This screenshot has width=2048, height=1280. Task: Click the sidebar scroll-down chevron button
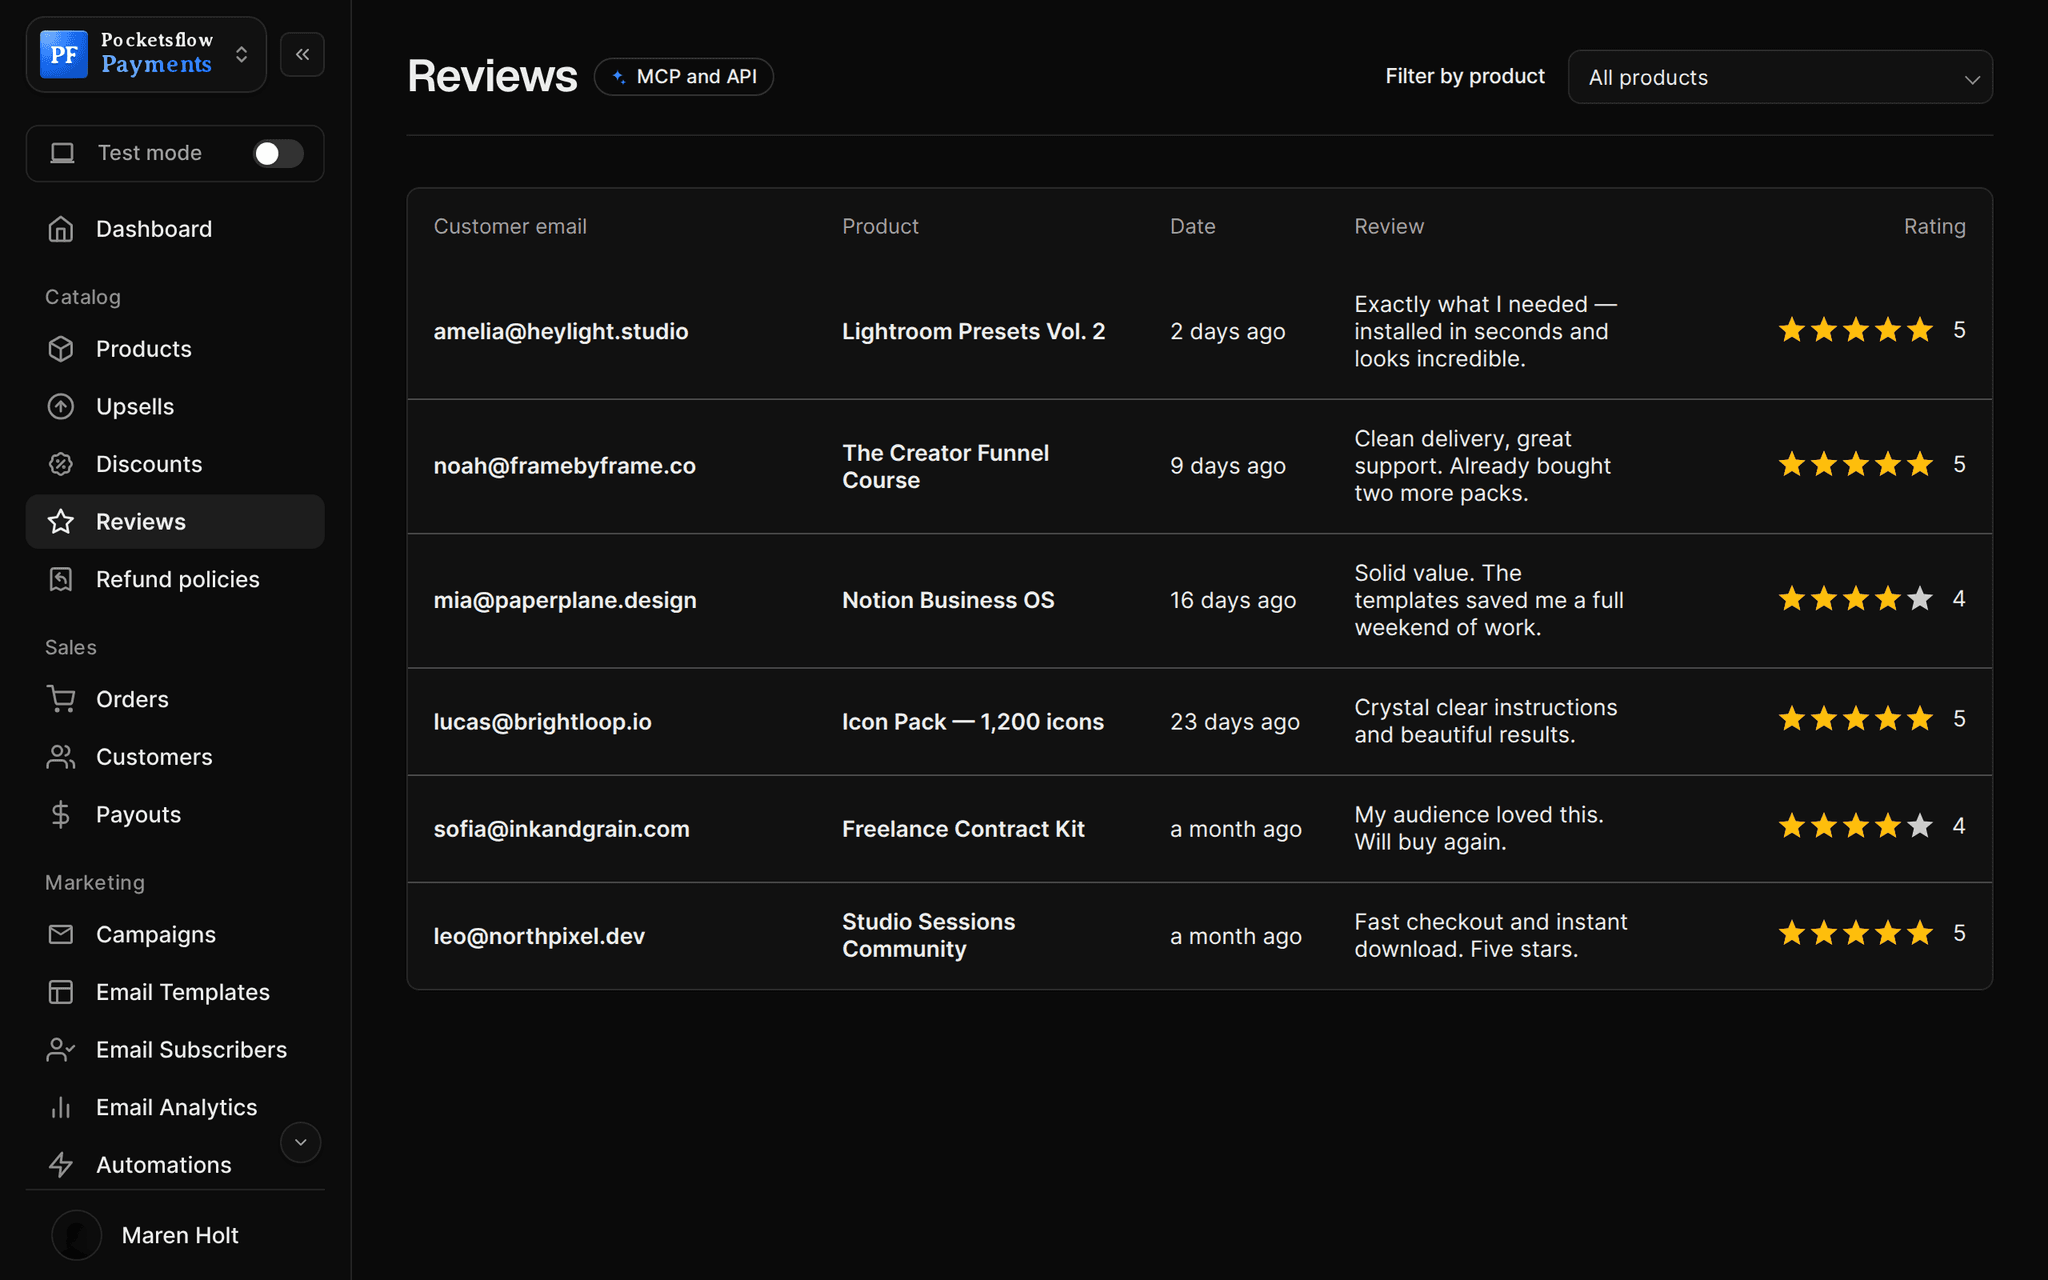click(x=301, y=1142)
